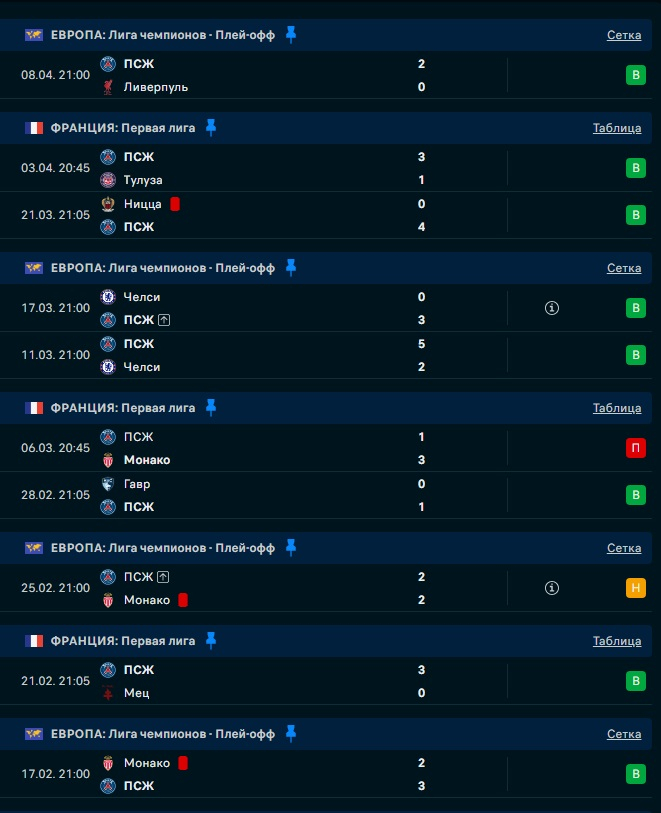This screenshot has height=813, width=661.
Task: Toggle pin for first French Ligue 1 section
Action: [211, 127]
